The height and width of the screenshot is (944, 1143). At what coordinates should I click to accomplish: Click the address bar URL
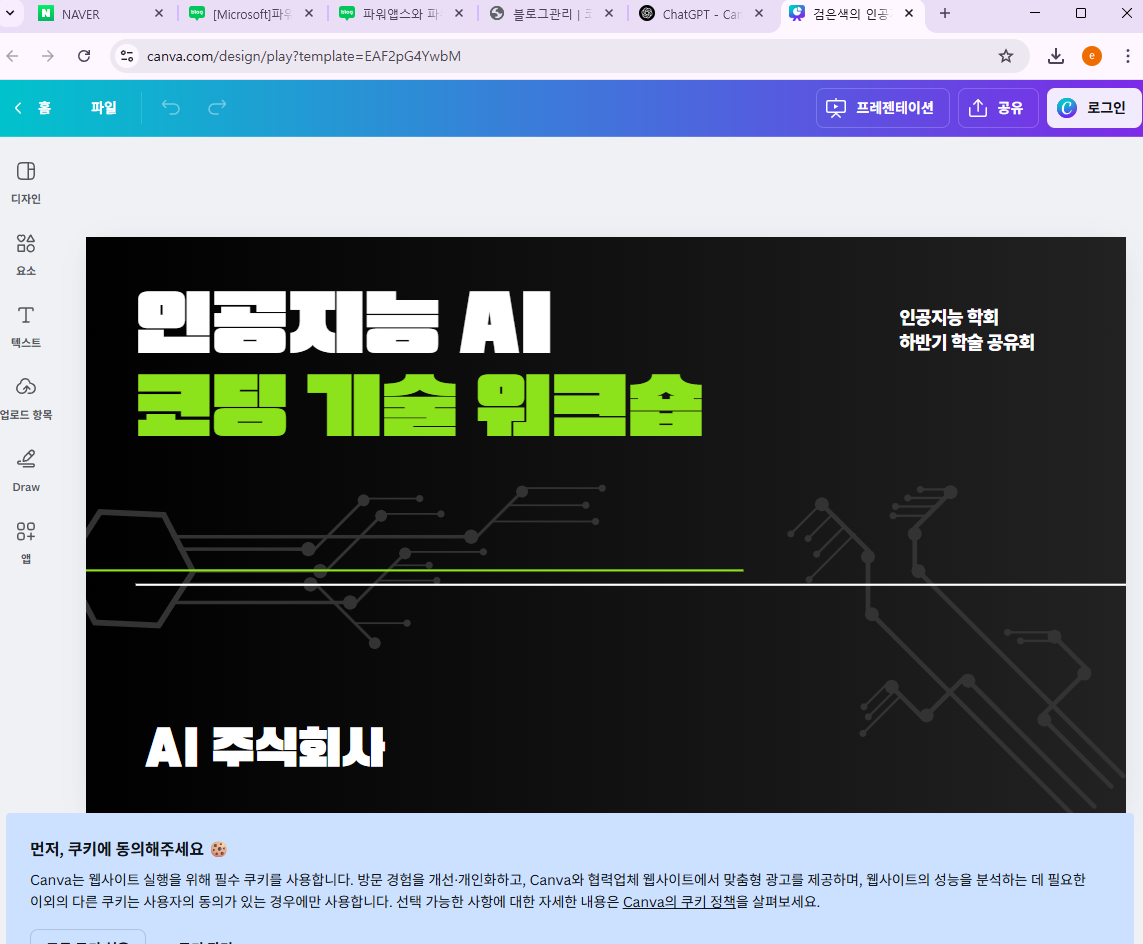point(303,56)
